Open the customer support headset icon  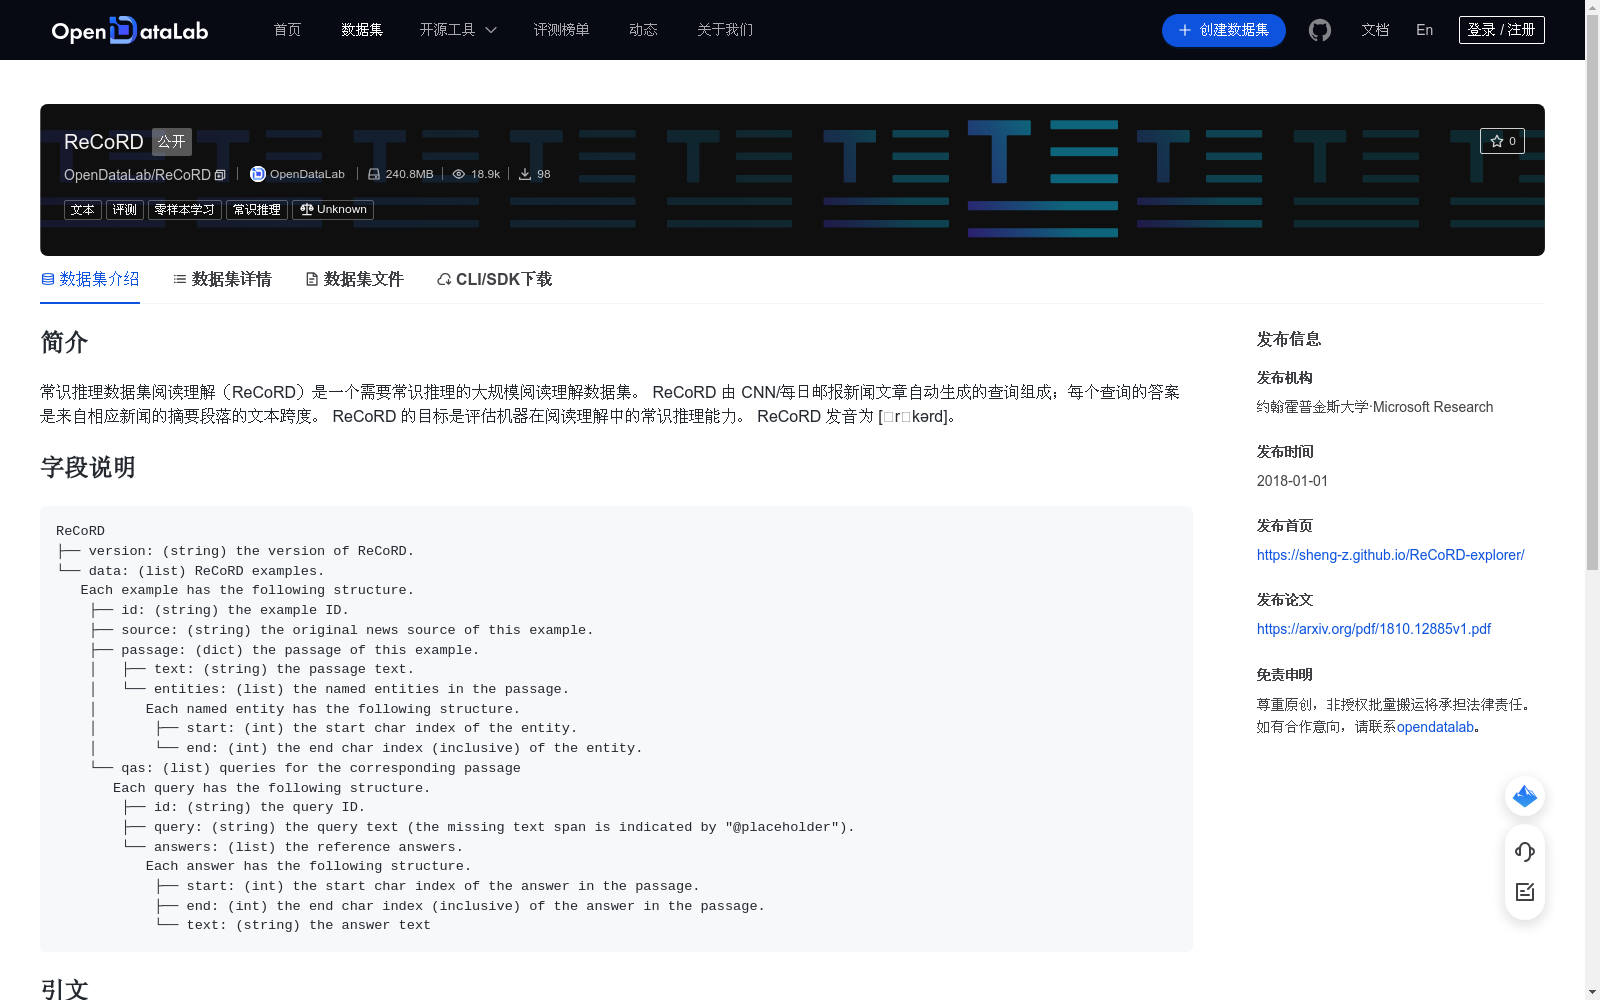point(1525,851)
